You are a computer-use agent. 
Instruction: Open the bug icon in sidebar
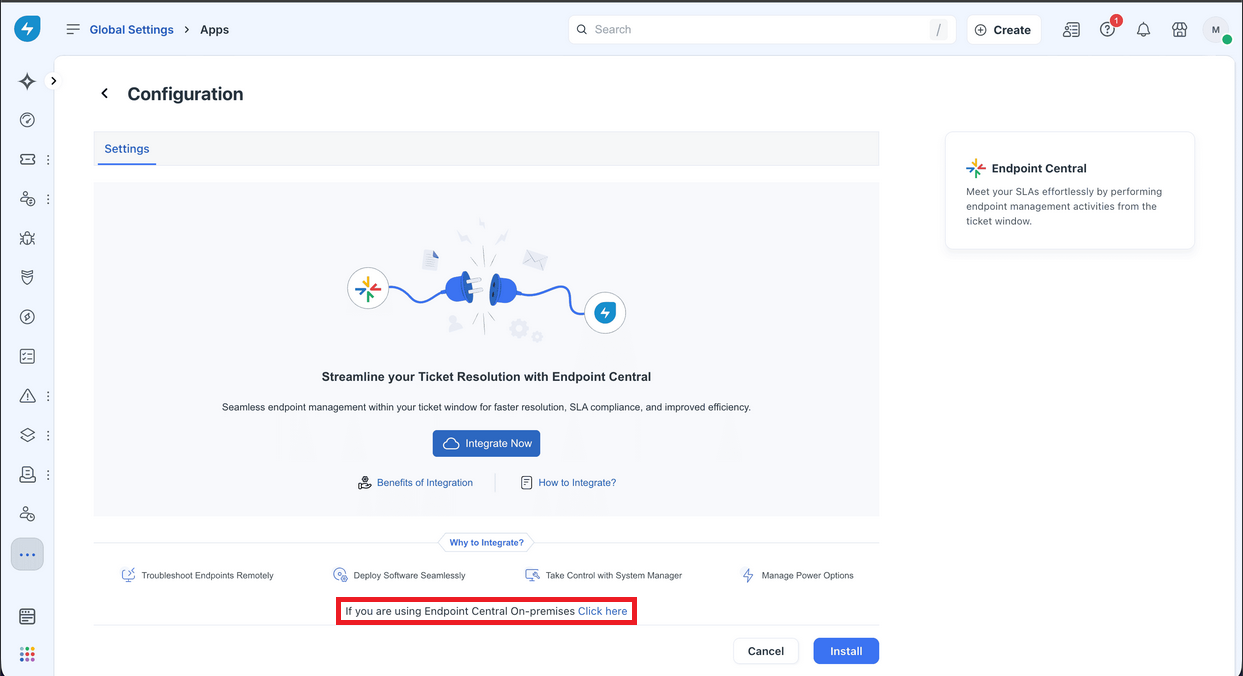[27, 238]
